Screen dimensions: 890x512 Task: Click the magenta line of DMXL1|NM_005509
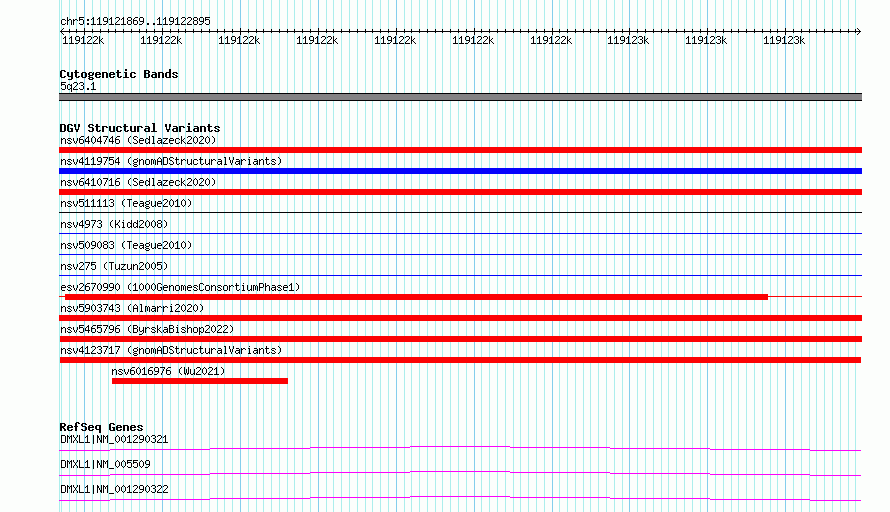coord(460,472)
